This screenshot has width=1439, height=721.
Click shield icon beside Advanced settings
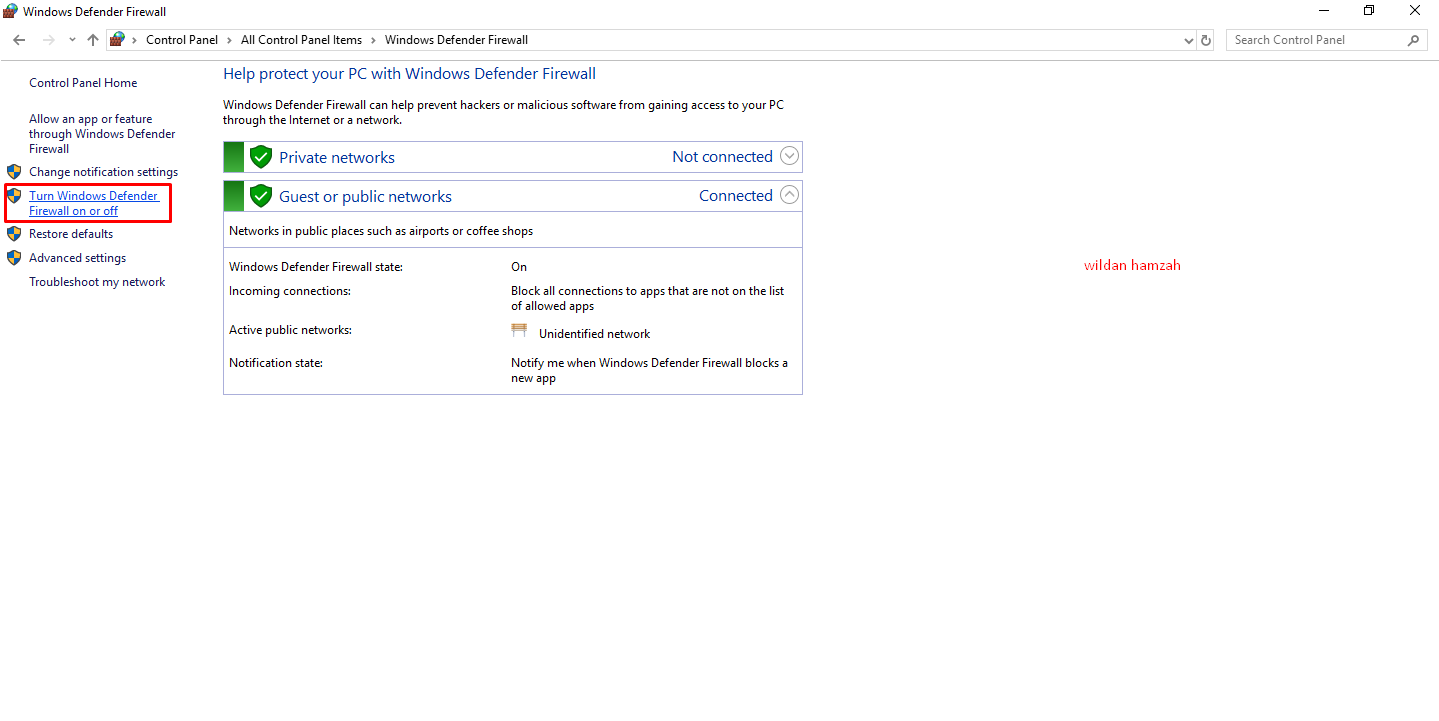coord(14,258)
